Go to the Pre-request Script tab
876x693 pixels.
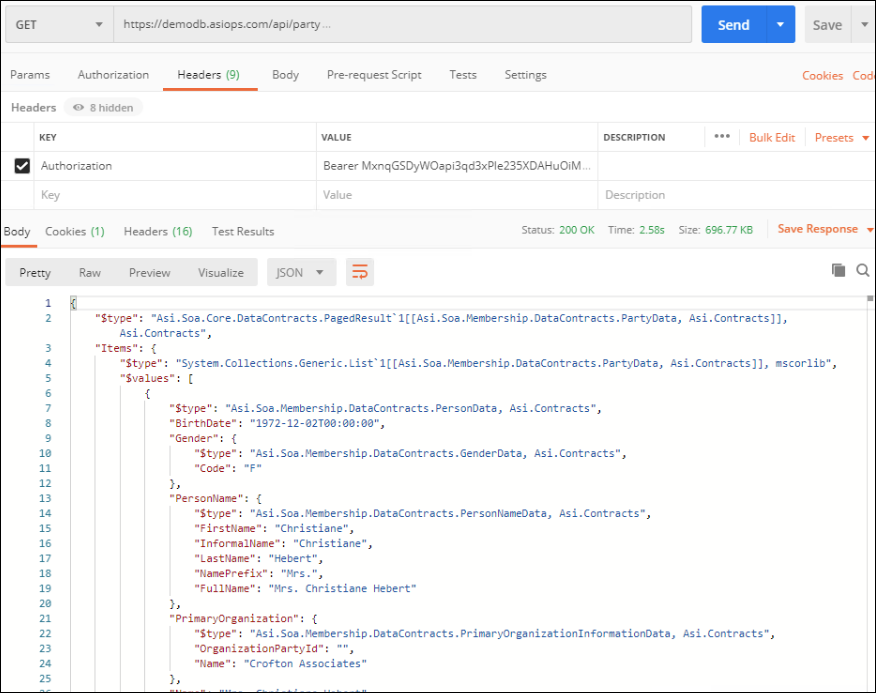[x=374, y=75]
